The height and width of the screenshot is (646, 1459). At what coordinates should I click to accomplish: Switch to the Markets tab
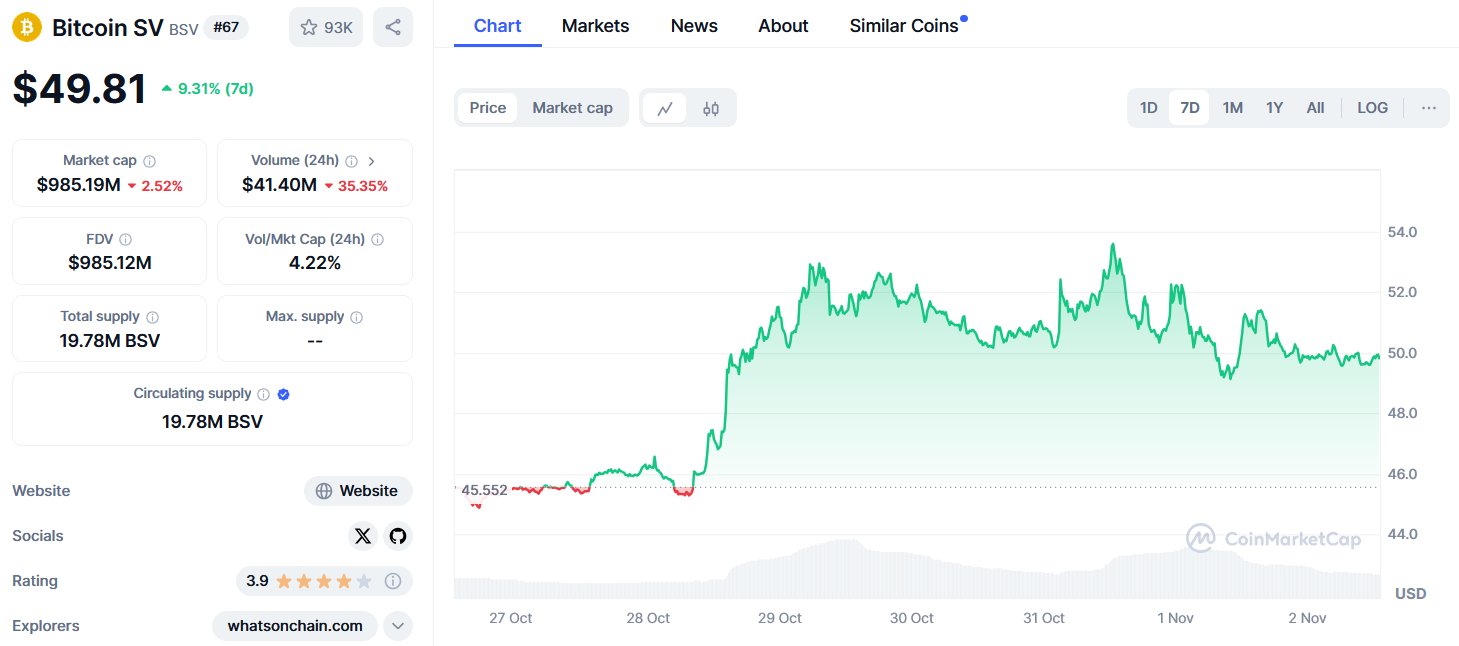pos(596,26)
